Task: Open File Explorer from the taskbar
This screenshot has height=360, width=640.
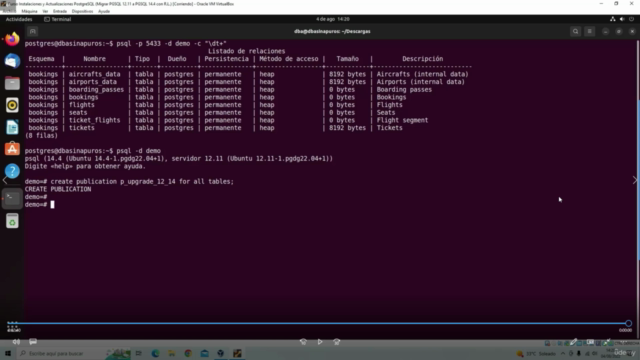Action: [171, 353]
